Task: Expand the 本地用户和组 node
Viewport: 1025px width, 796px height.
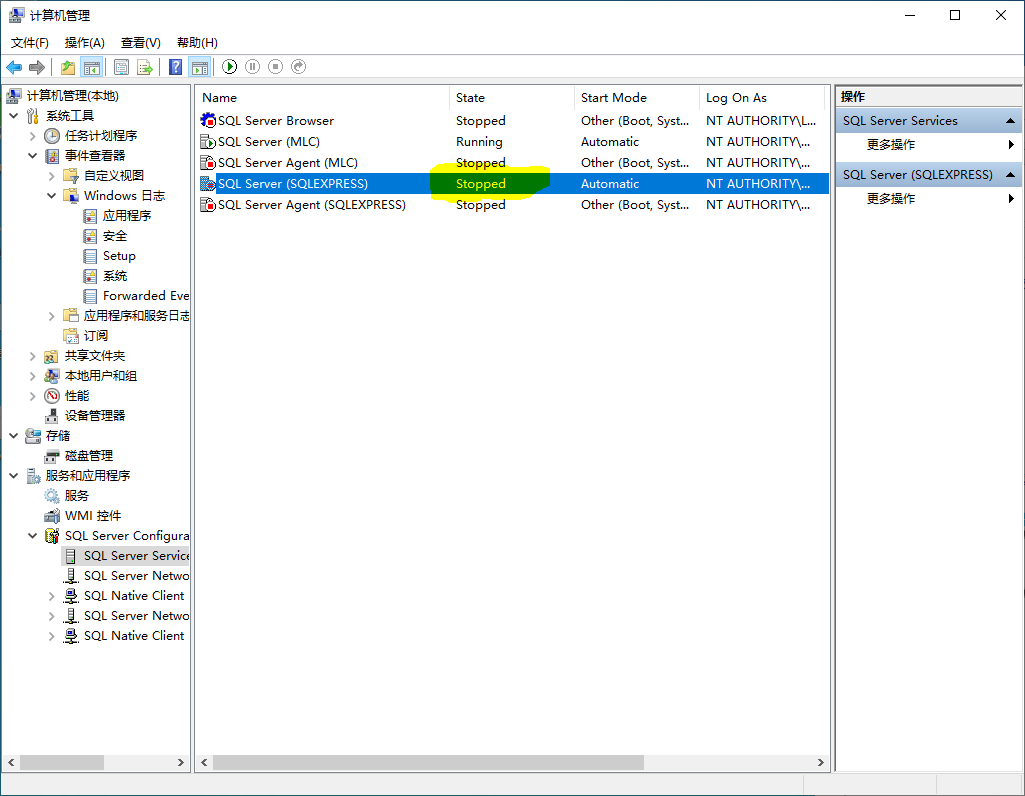Action: point(33,376)
